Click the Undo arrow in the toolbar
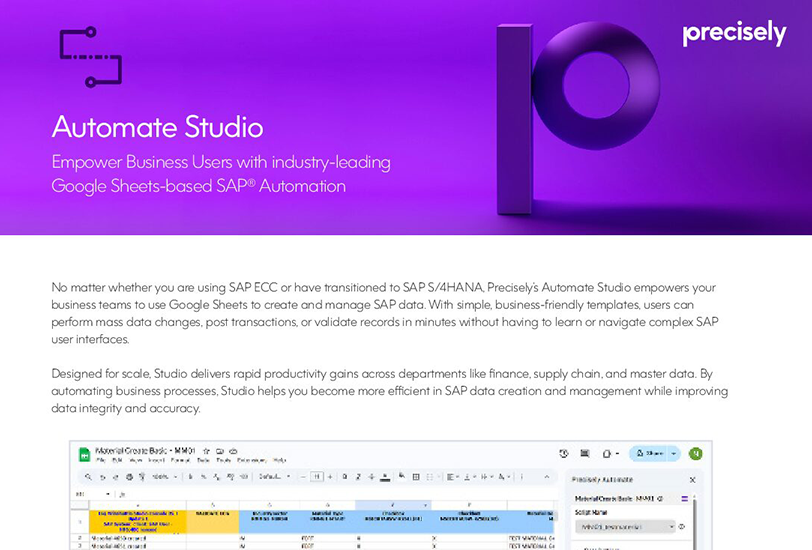Viewport: 812px width, 550px height. [x=103, y=477]
